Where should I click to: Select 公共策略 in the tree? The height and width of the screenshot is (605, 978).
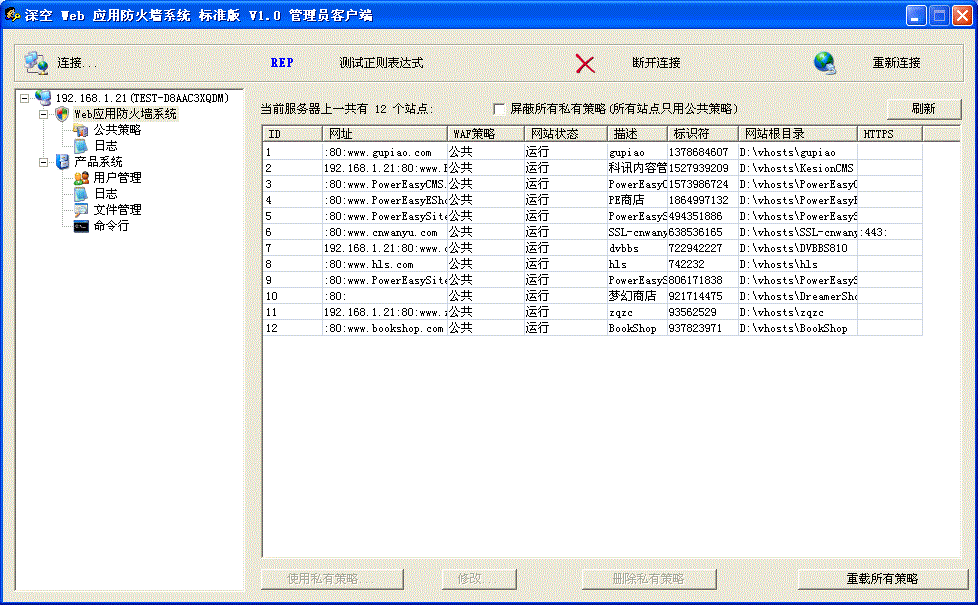point(117,130)
